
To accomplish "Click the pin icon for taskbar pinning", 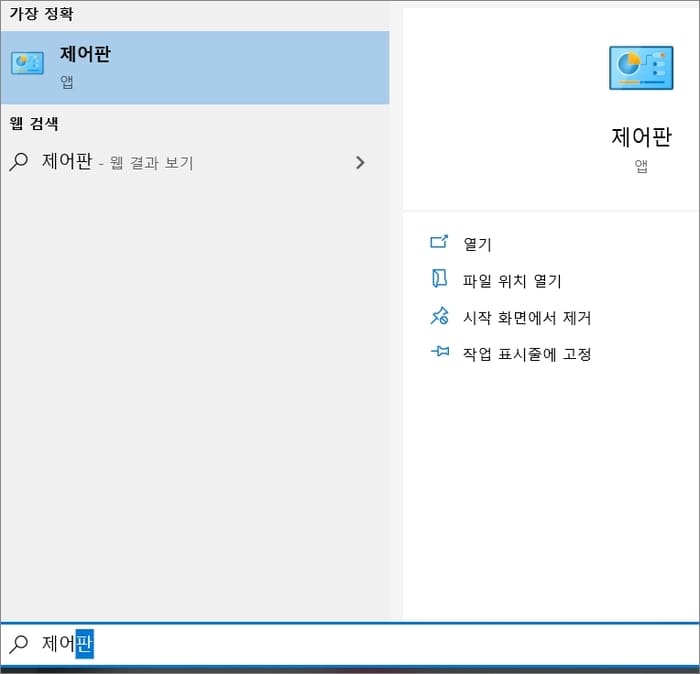I will 440,351.
